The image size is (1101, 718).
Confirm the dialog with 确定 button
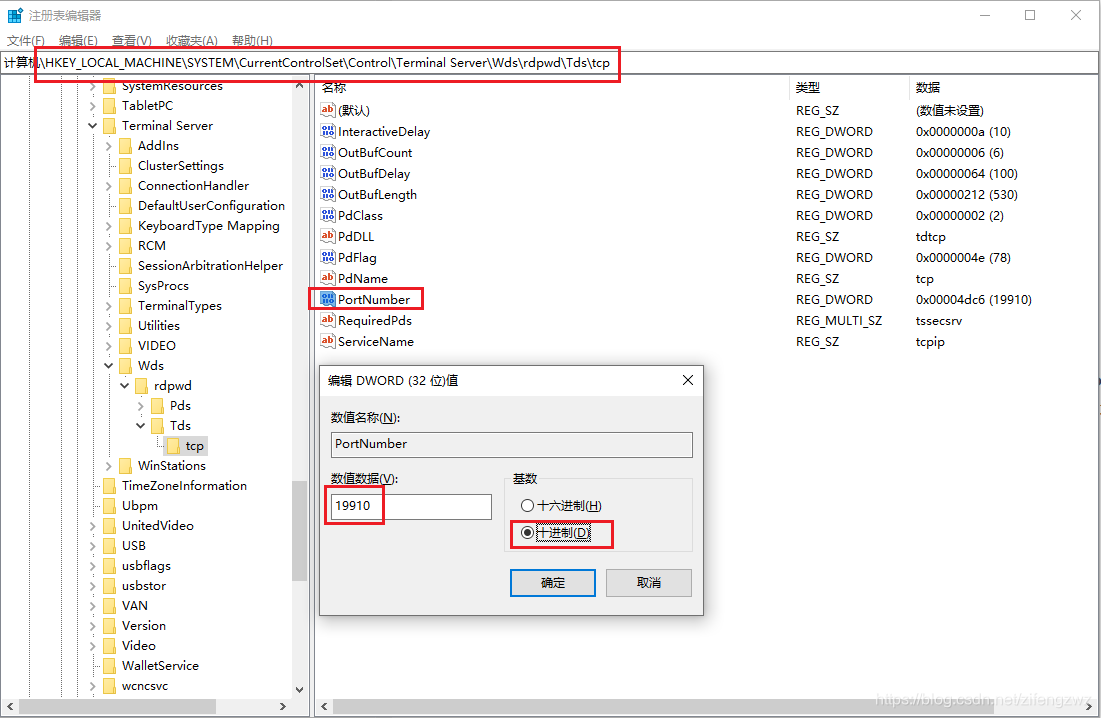coord(553,583)
